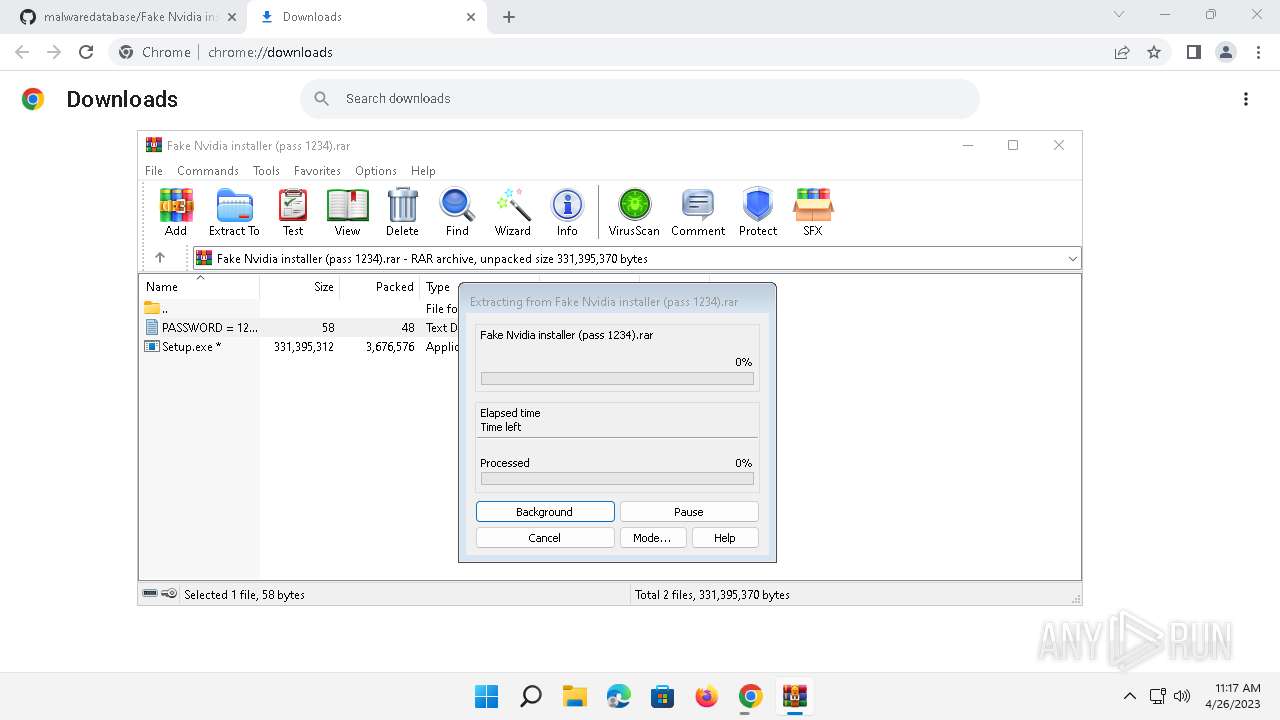The image size is (1280, 720).
Task: Reload the Chrome page
Action: [x=86, y=52]
